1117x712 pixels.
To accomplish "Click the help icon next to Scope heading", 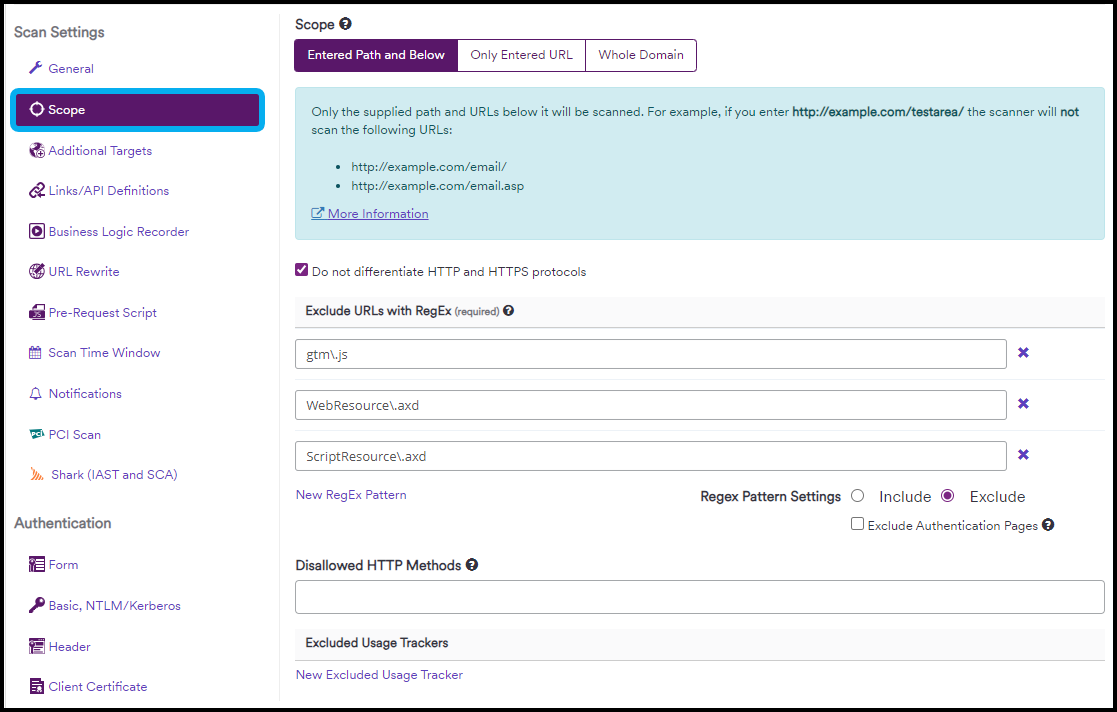I will pyautogui.click(x=345, y=24).
